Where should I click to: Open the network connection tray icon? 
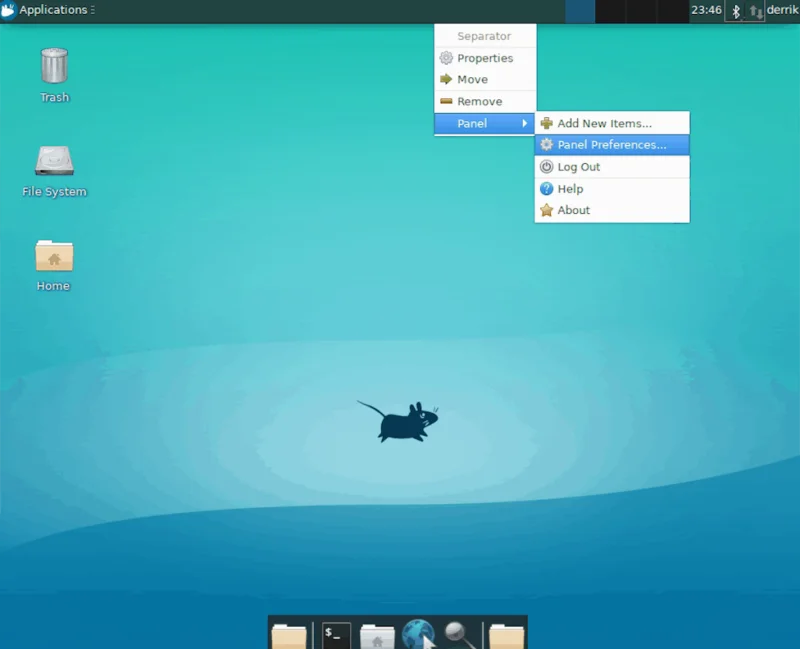tap(756, 11)
